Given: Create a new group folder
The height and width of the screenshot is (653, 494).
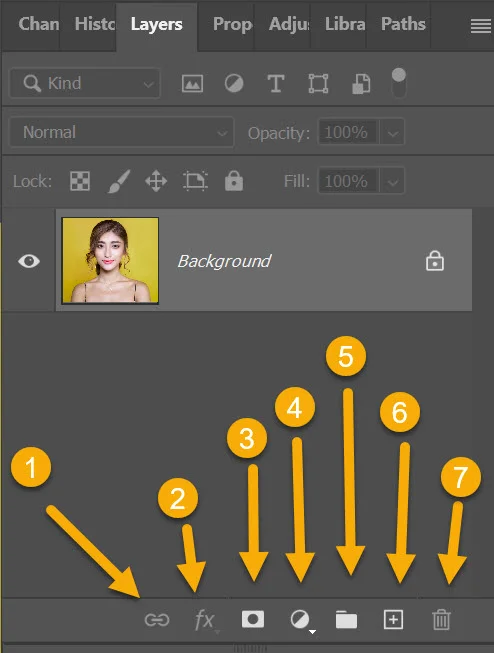Looking at the screenshot, I should [x=346, y=620].
